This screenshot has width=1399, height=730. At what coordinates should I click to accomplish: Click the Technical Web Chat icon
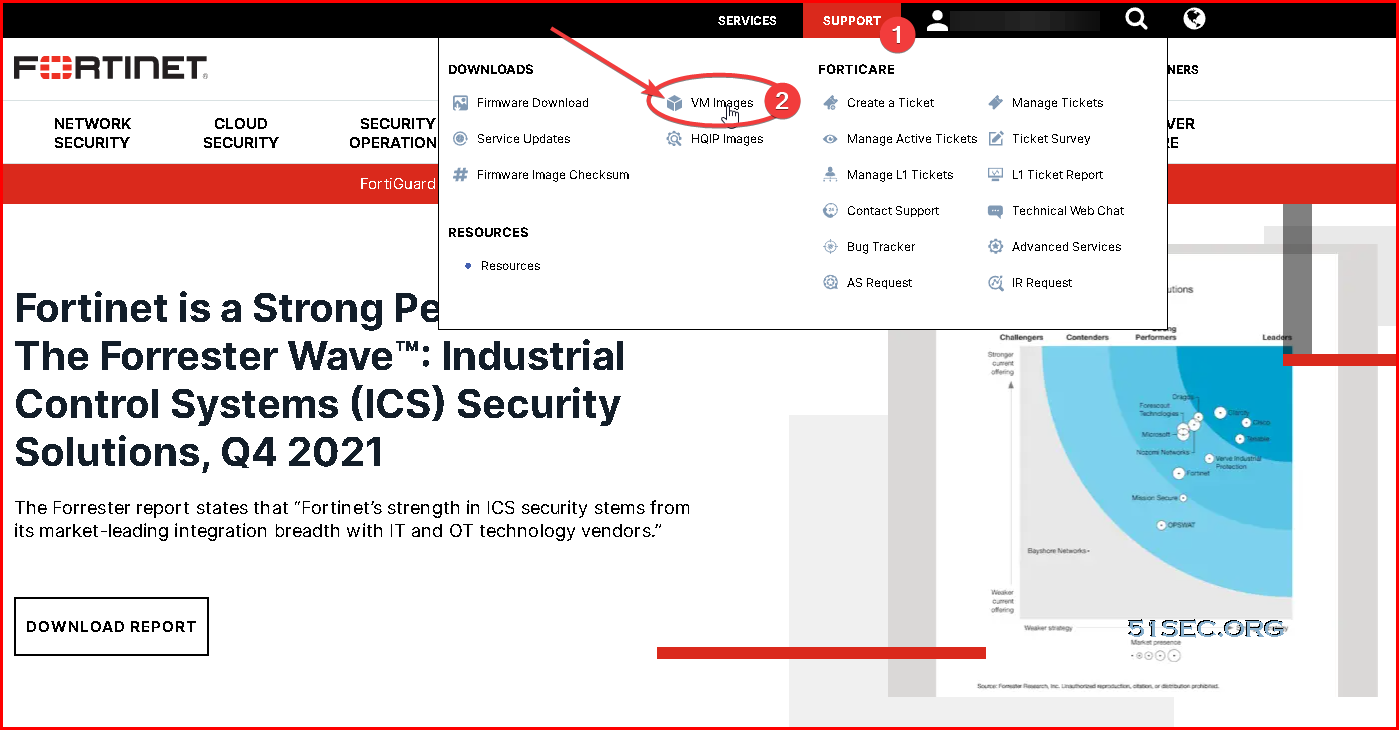click(995, 211)
